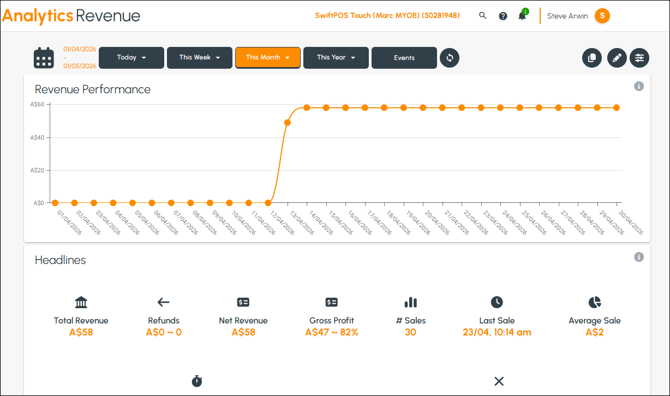670x396 pixels.
Task: Click Last Sale 23/04, 10:14 am value
Action: (x=497, y=332)
